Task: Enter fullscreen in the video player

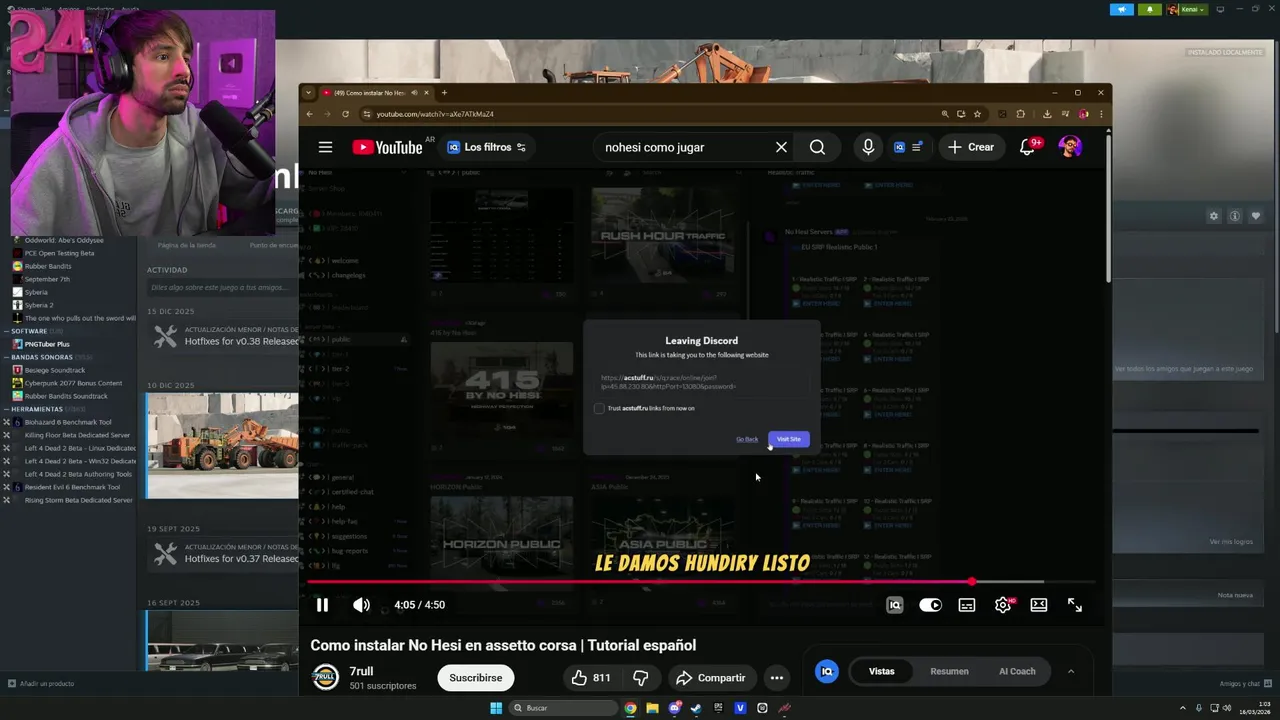Action: (1075, 605)
